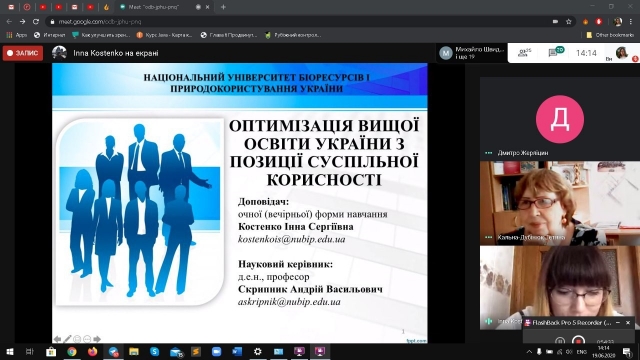Select Кальна-Дубінюк Тетяна video tile

(560, 203)
